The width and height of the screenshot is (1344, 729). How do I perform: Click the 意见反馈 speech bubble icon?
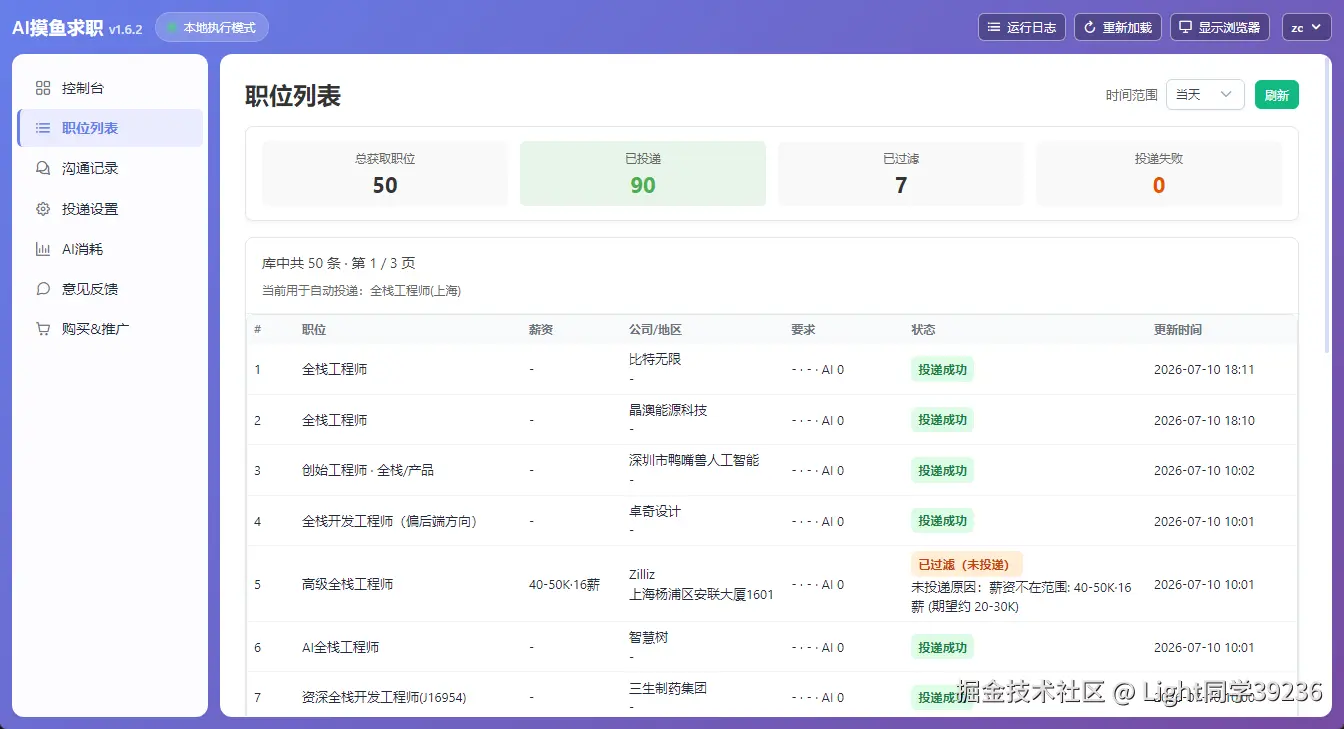42,289
